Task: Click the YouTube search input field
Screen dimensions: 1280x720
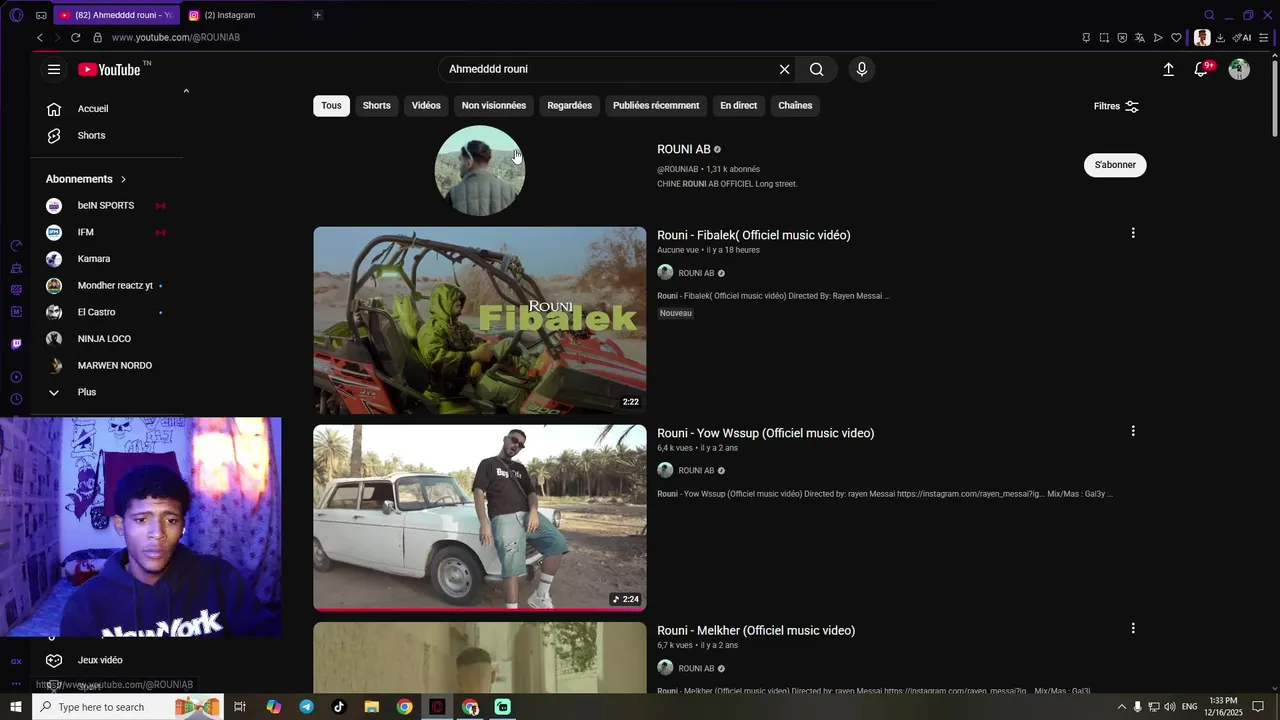Action: (608, 69)
